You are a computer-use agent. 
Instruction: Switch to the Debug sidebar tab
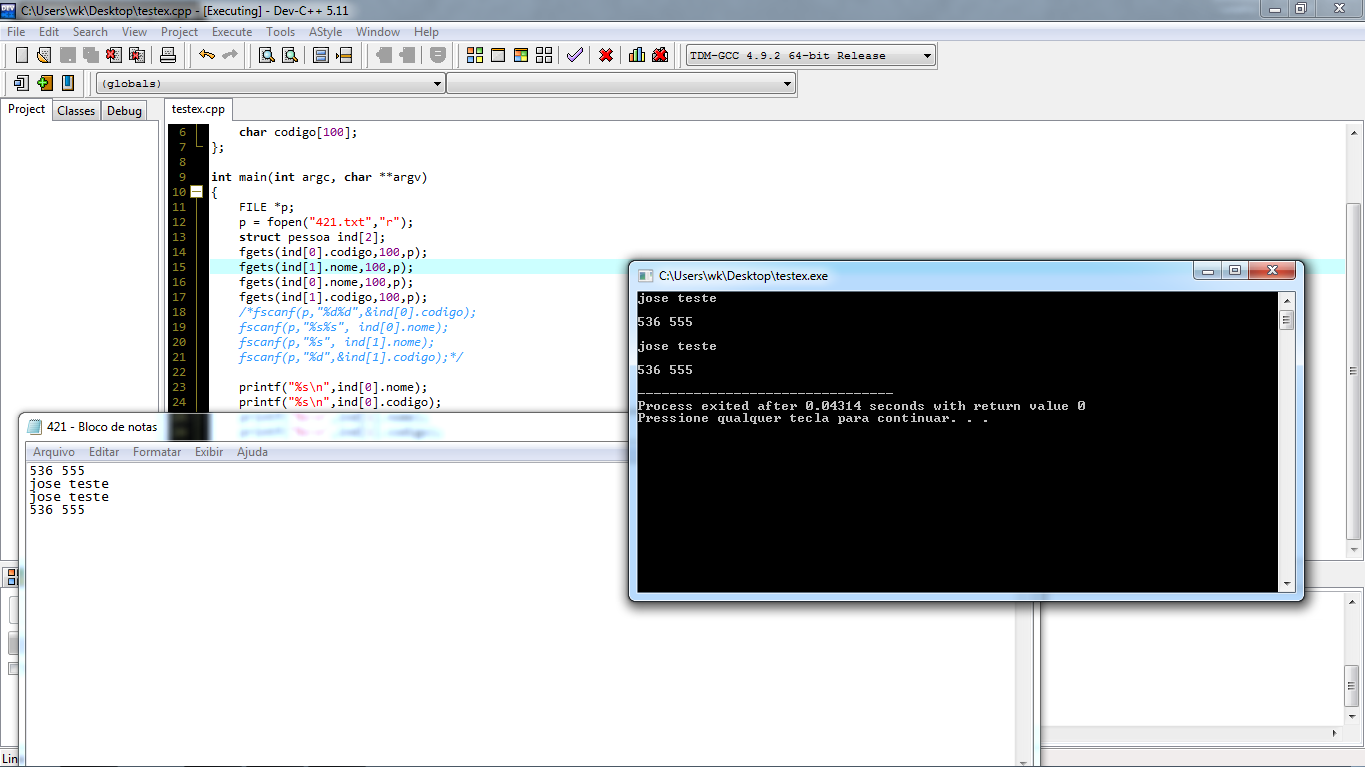coord(124,111)
